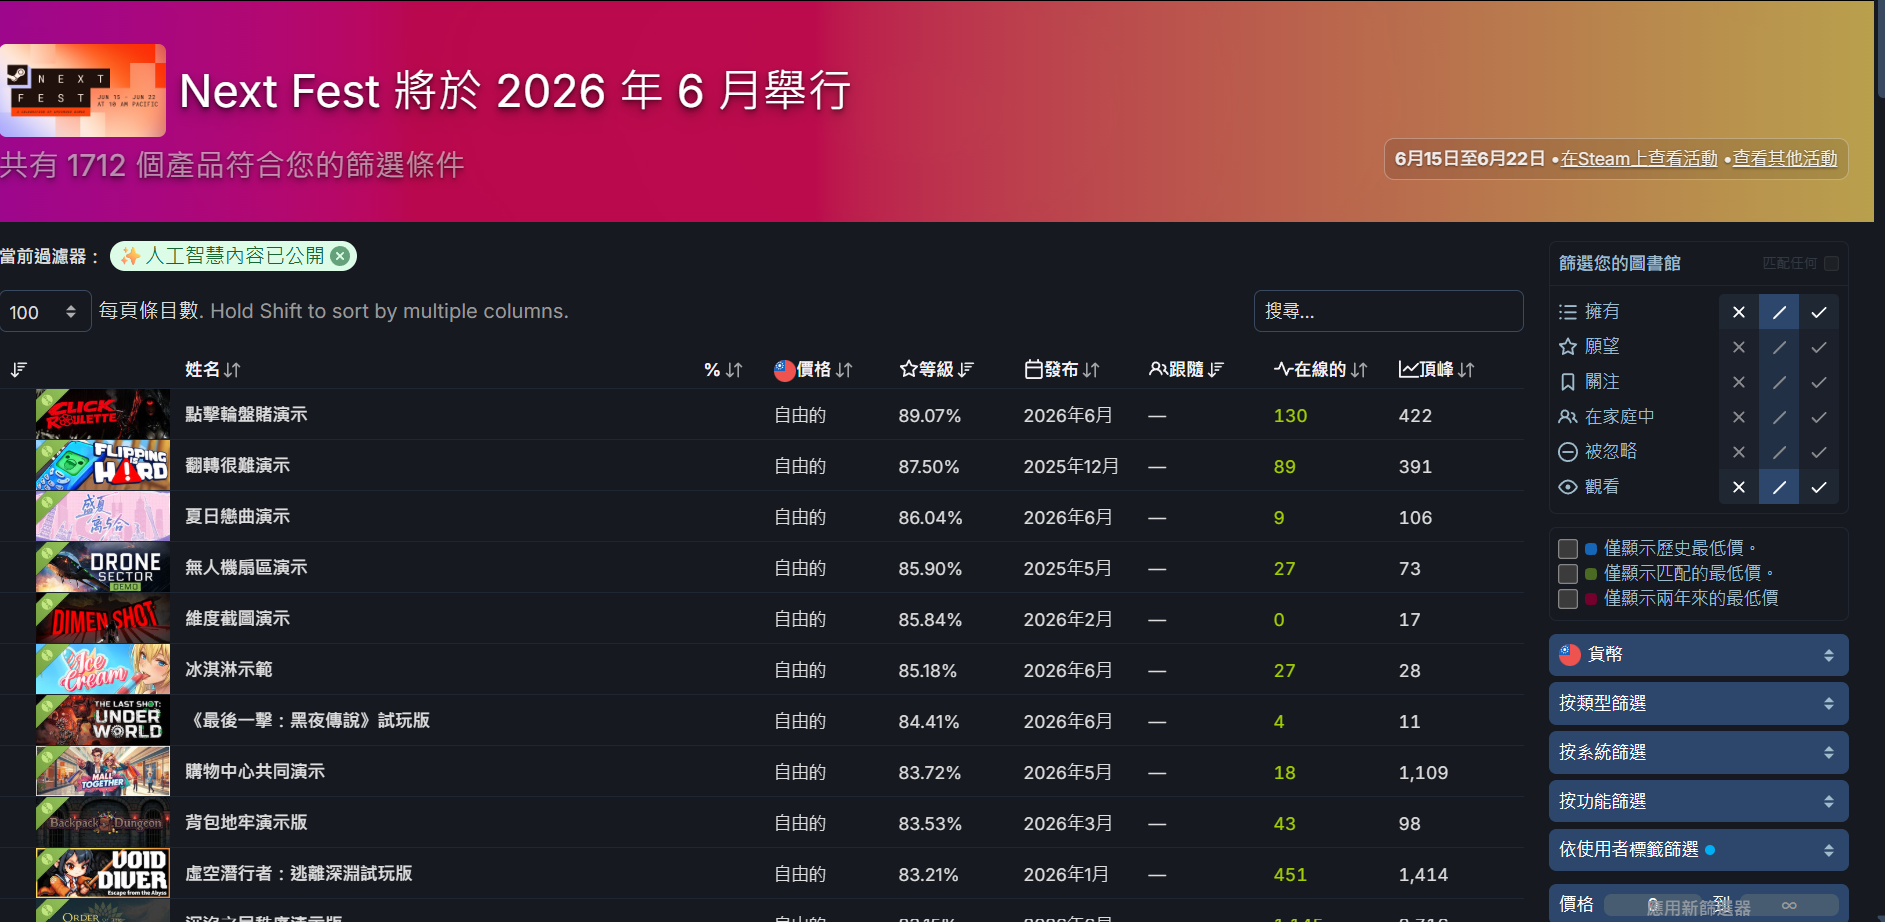Open the entries-per-page selector showing 100
This screenshot has width=1885, height=922.
pyautogui.click(x=45, y=312)
